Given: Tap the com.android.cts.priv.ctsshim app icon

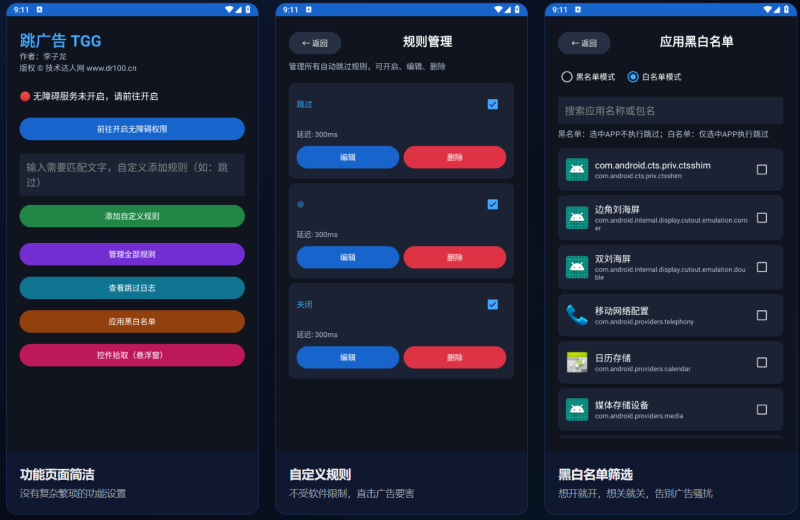Looking at the screenshot, I should pyautogui.click(x=577, y=169).
